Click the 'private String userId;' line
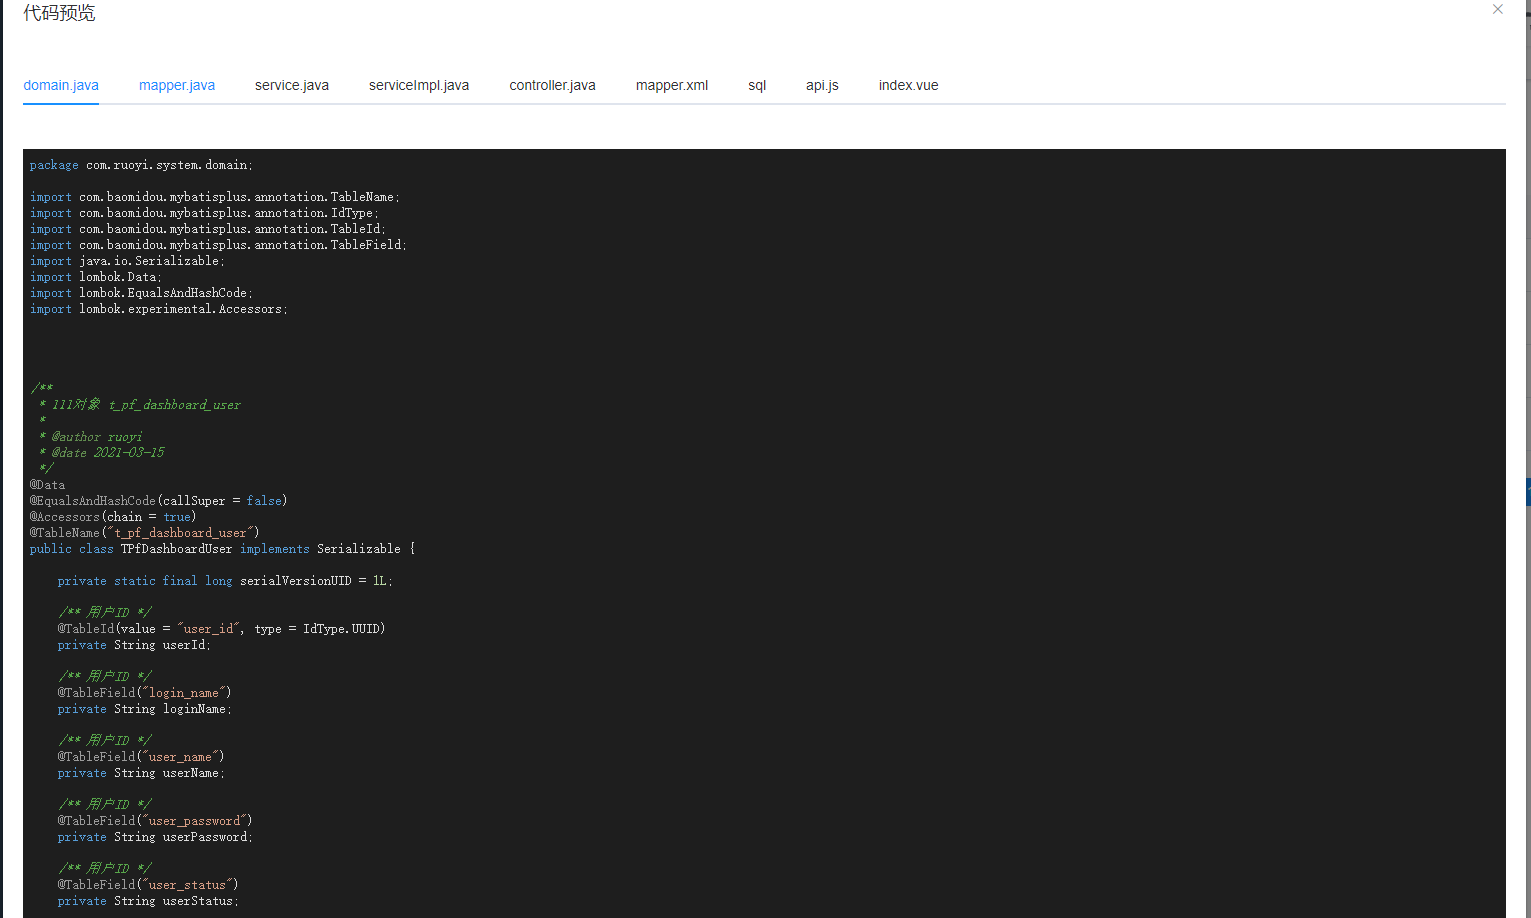This screenshot has height=918, width=1531. 134,645
